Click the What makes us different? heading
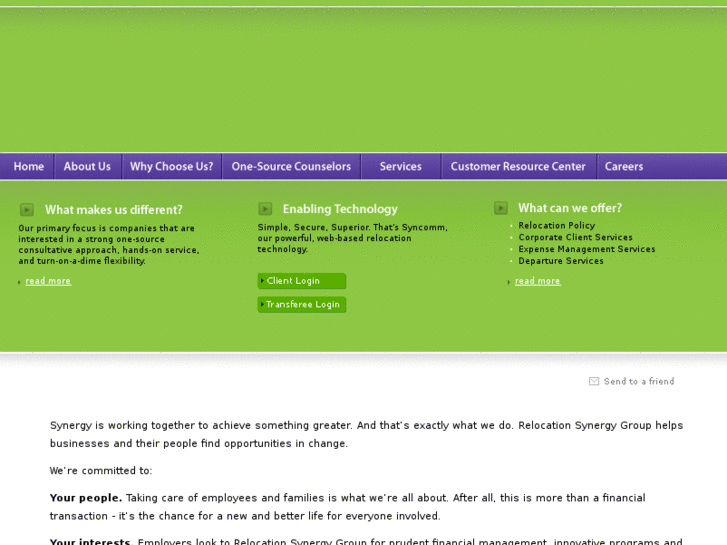727x545 pixels. coord(114,210)
